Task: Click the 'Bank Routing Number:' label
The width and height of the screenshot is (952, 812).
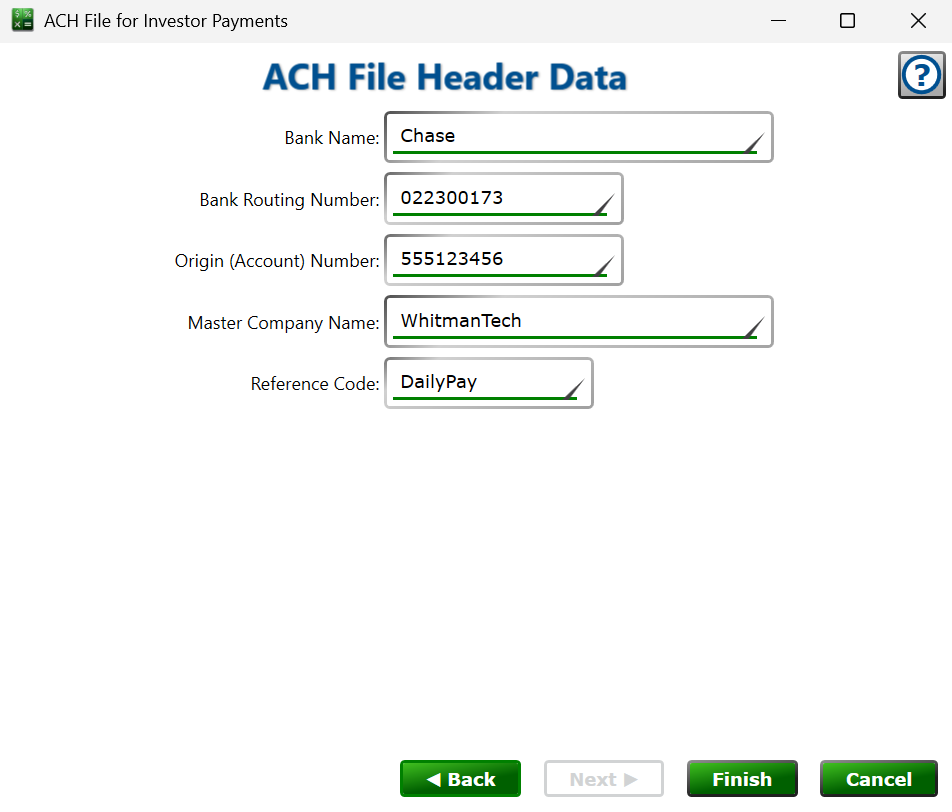Action: coord(289,200)
